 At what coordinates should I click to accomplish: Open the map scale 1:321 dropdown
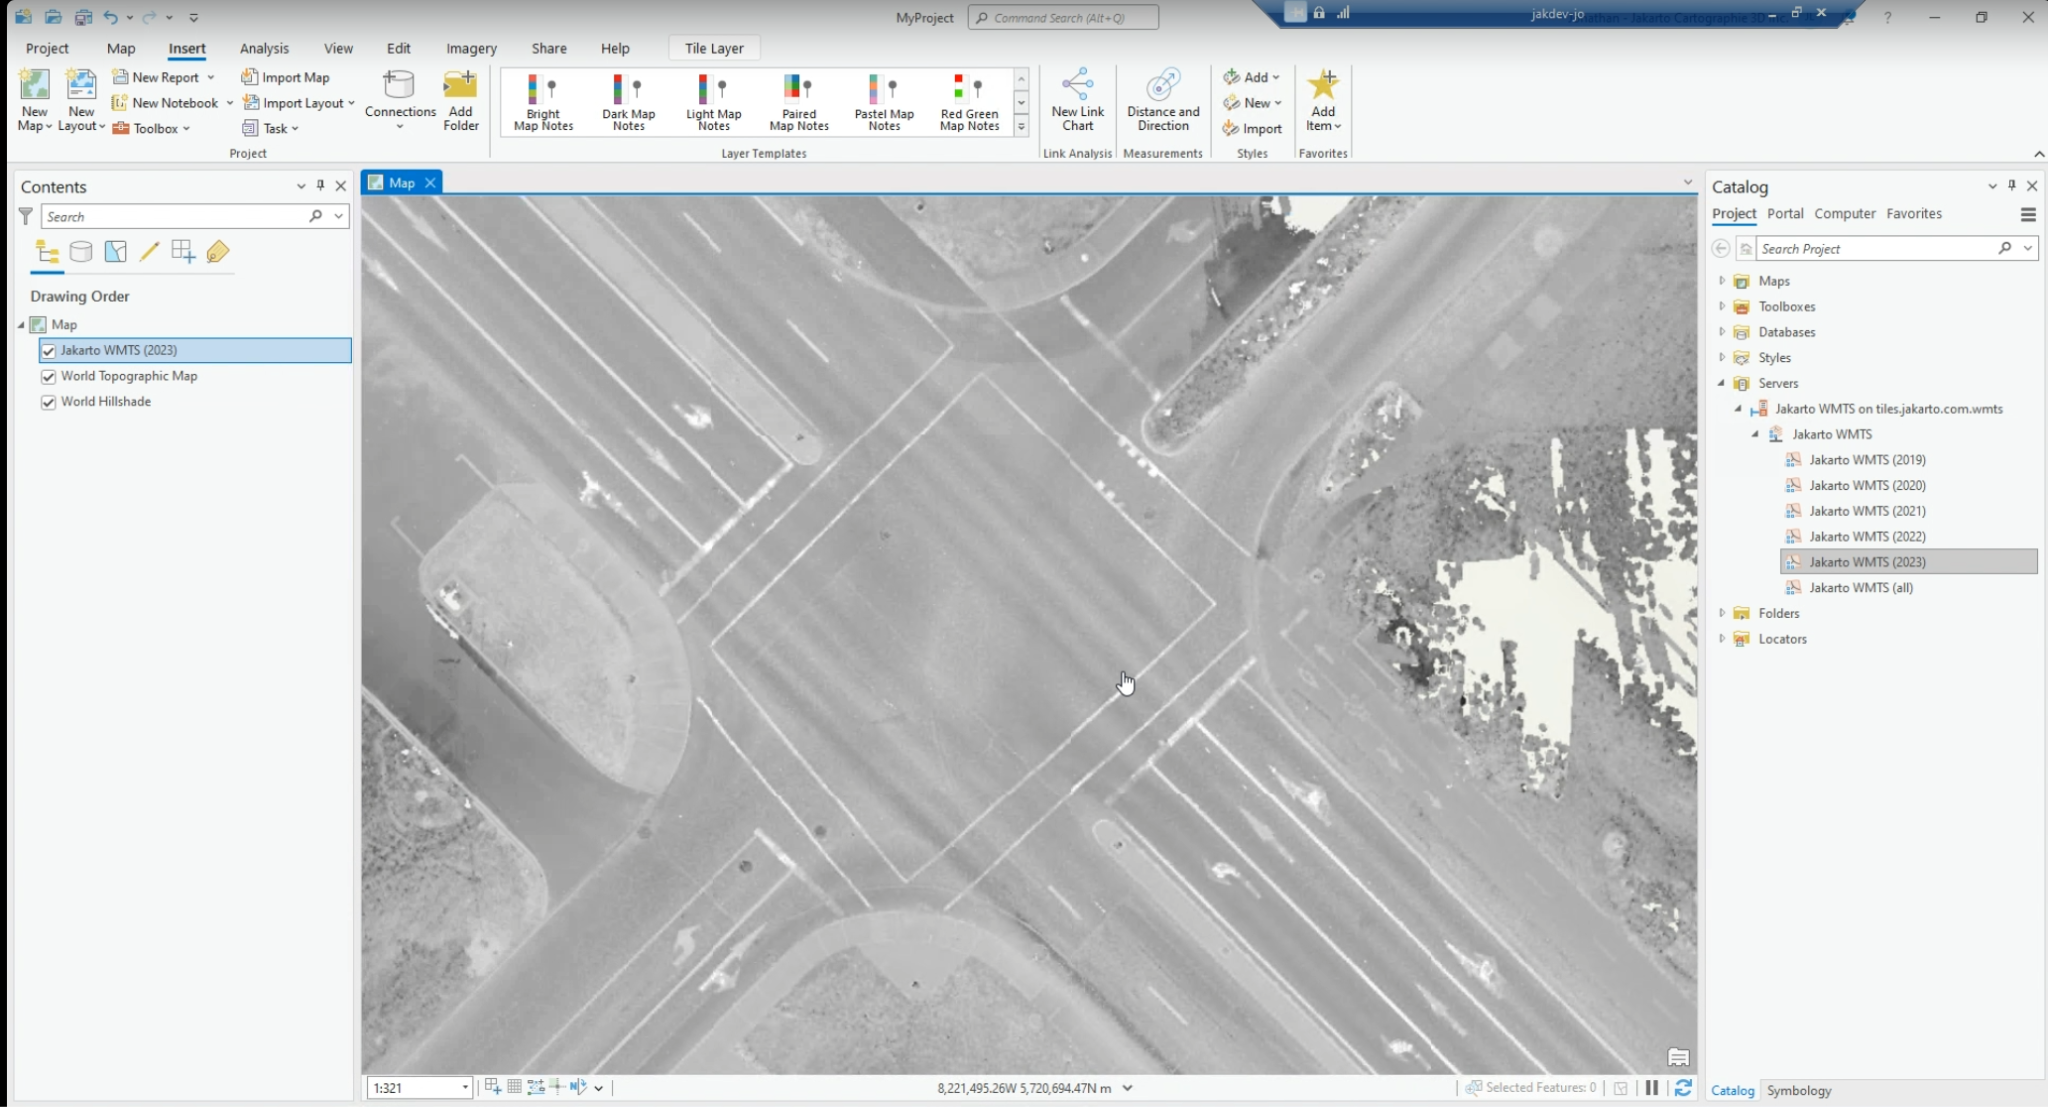coord(465,1088)
